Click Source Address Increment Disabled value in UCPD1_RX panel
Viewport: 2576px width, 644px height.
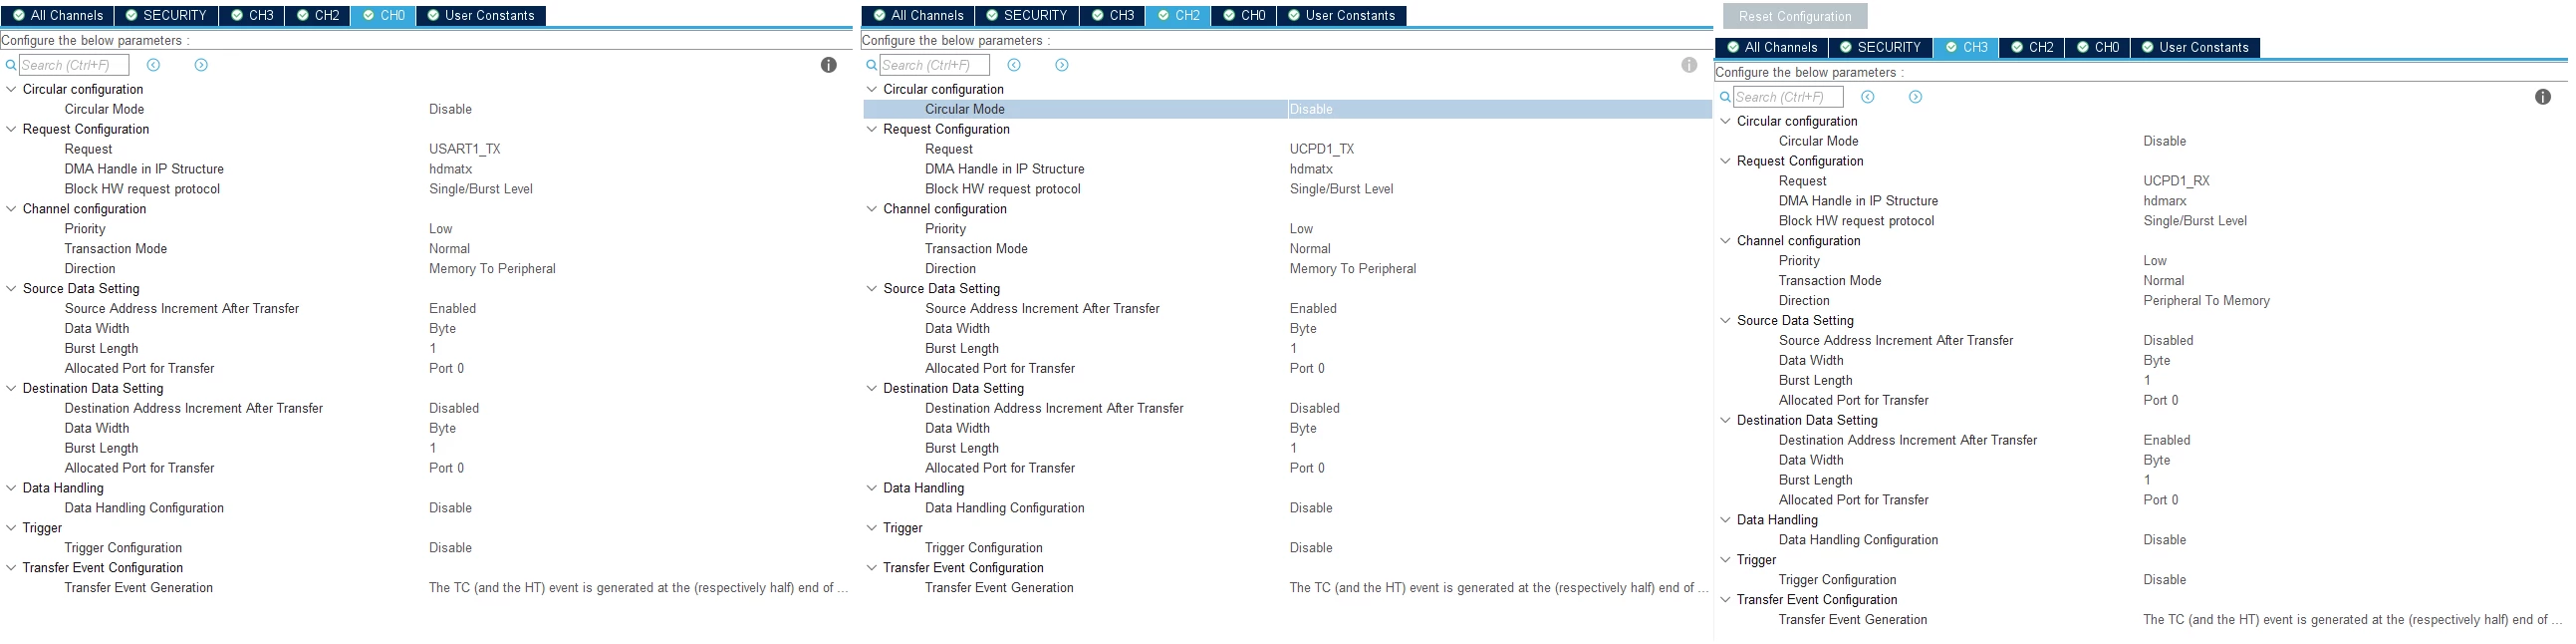click(x=2168, y=341)
